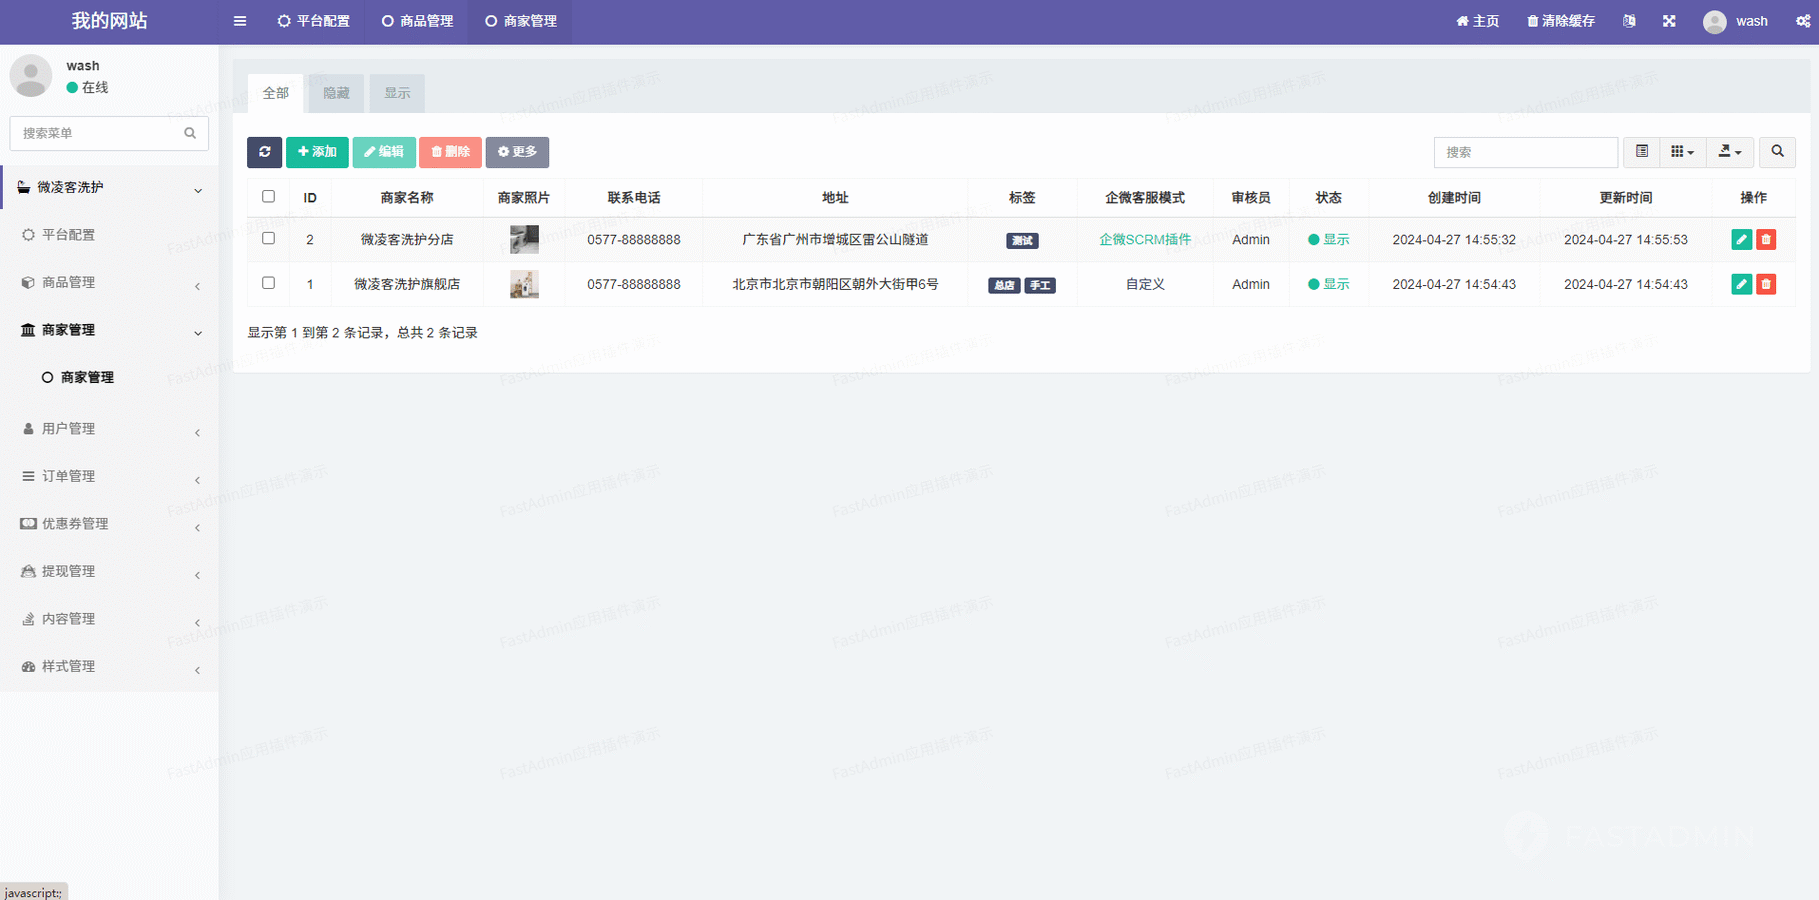
Task: Click the 我的网站 site logo
Action: (109, 21)
